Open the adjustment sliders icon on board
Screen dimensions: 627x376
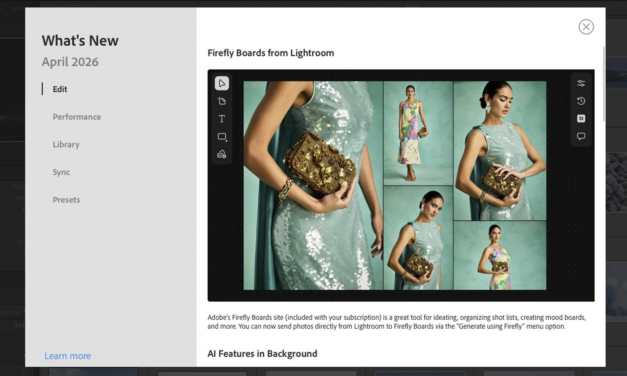(x=581, y=83)
